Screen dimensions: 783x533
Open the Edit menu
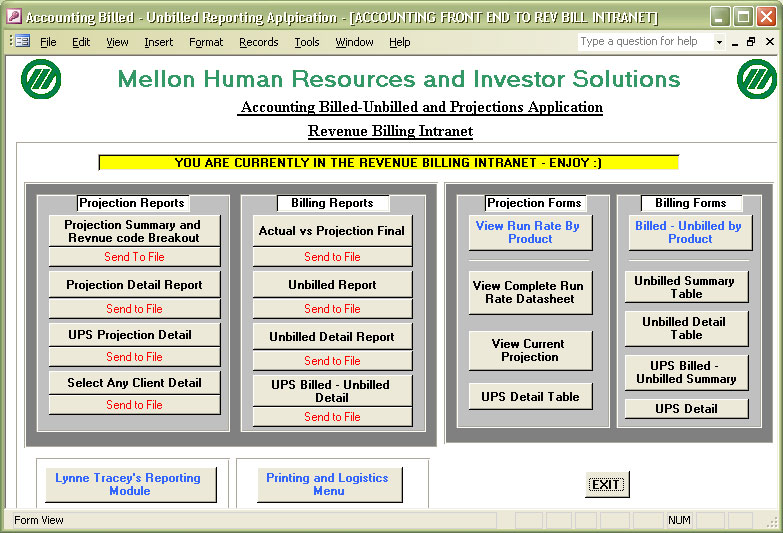pos(81,42)
